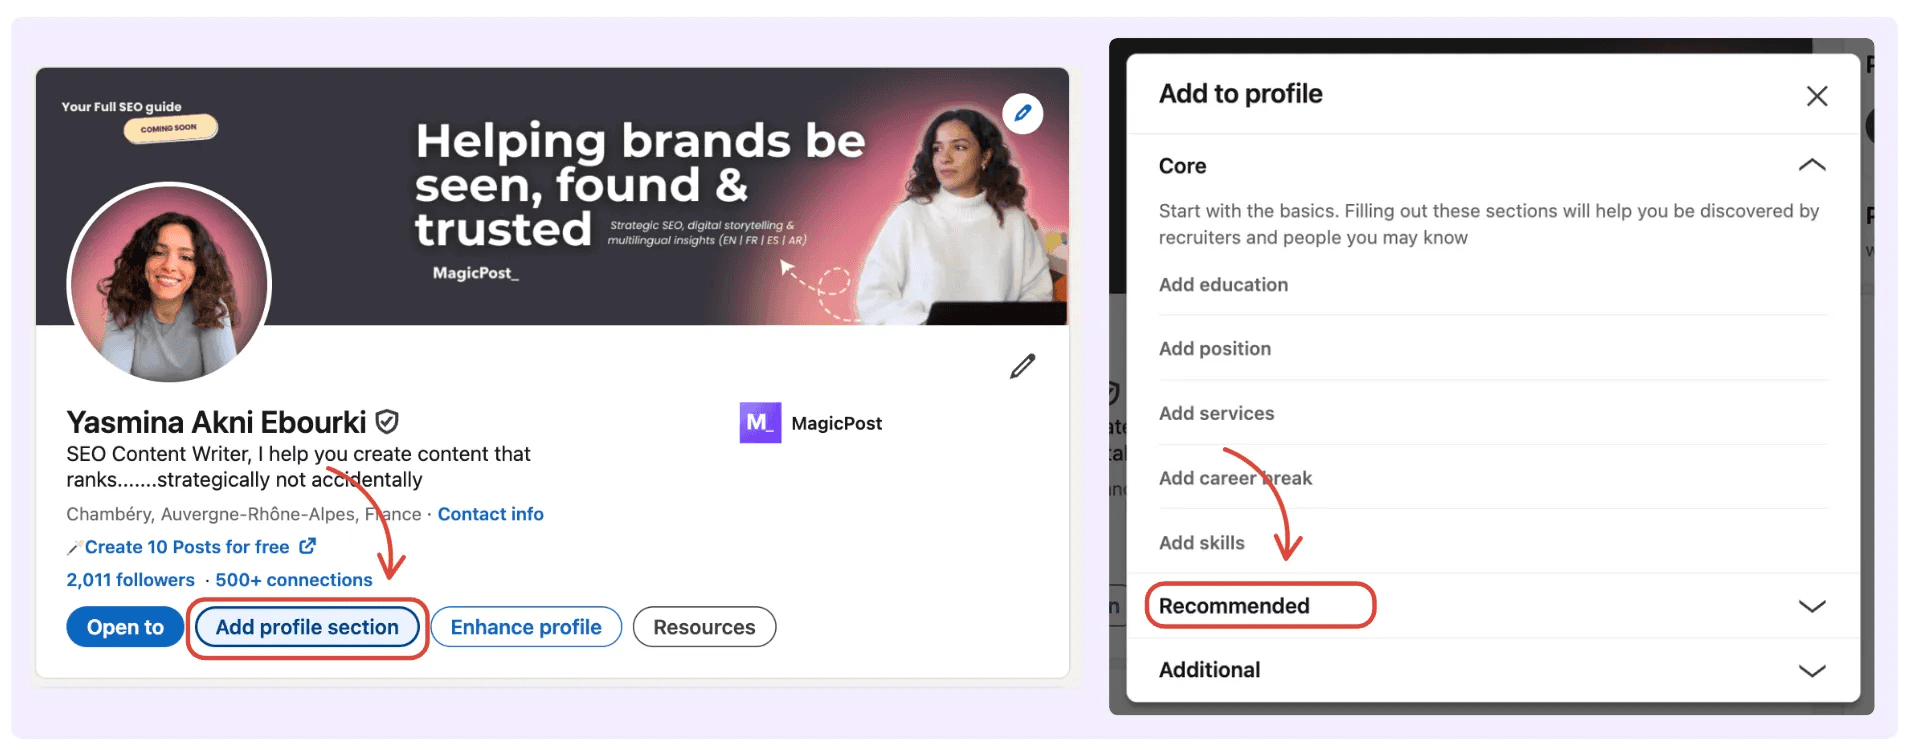Choose Add career break option

pos(1235,478)
